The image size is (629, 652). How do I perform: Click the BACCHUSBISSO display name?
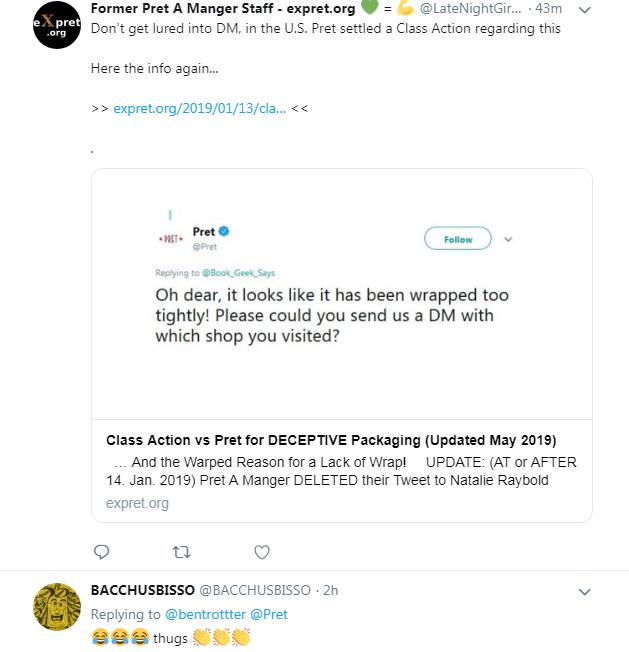coord(143,590)
